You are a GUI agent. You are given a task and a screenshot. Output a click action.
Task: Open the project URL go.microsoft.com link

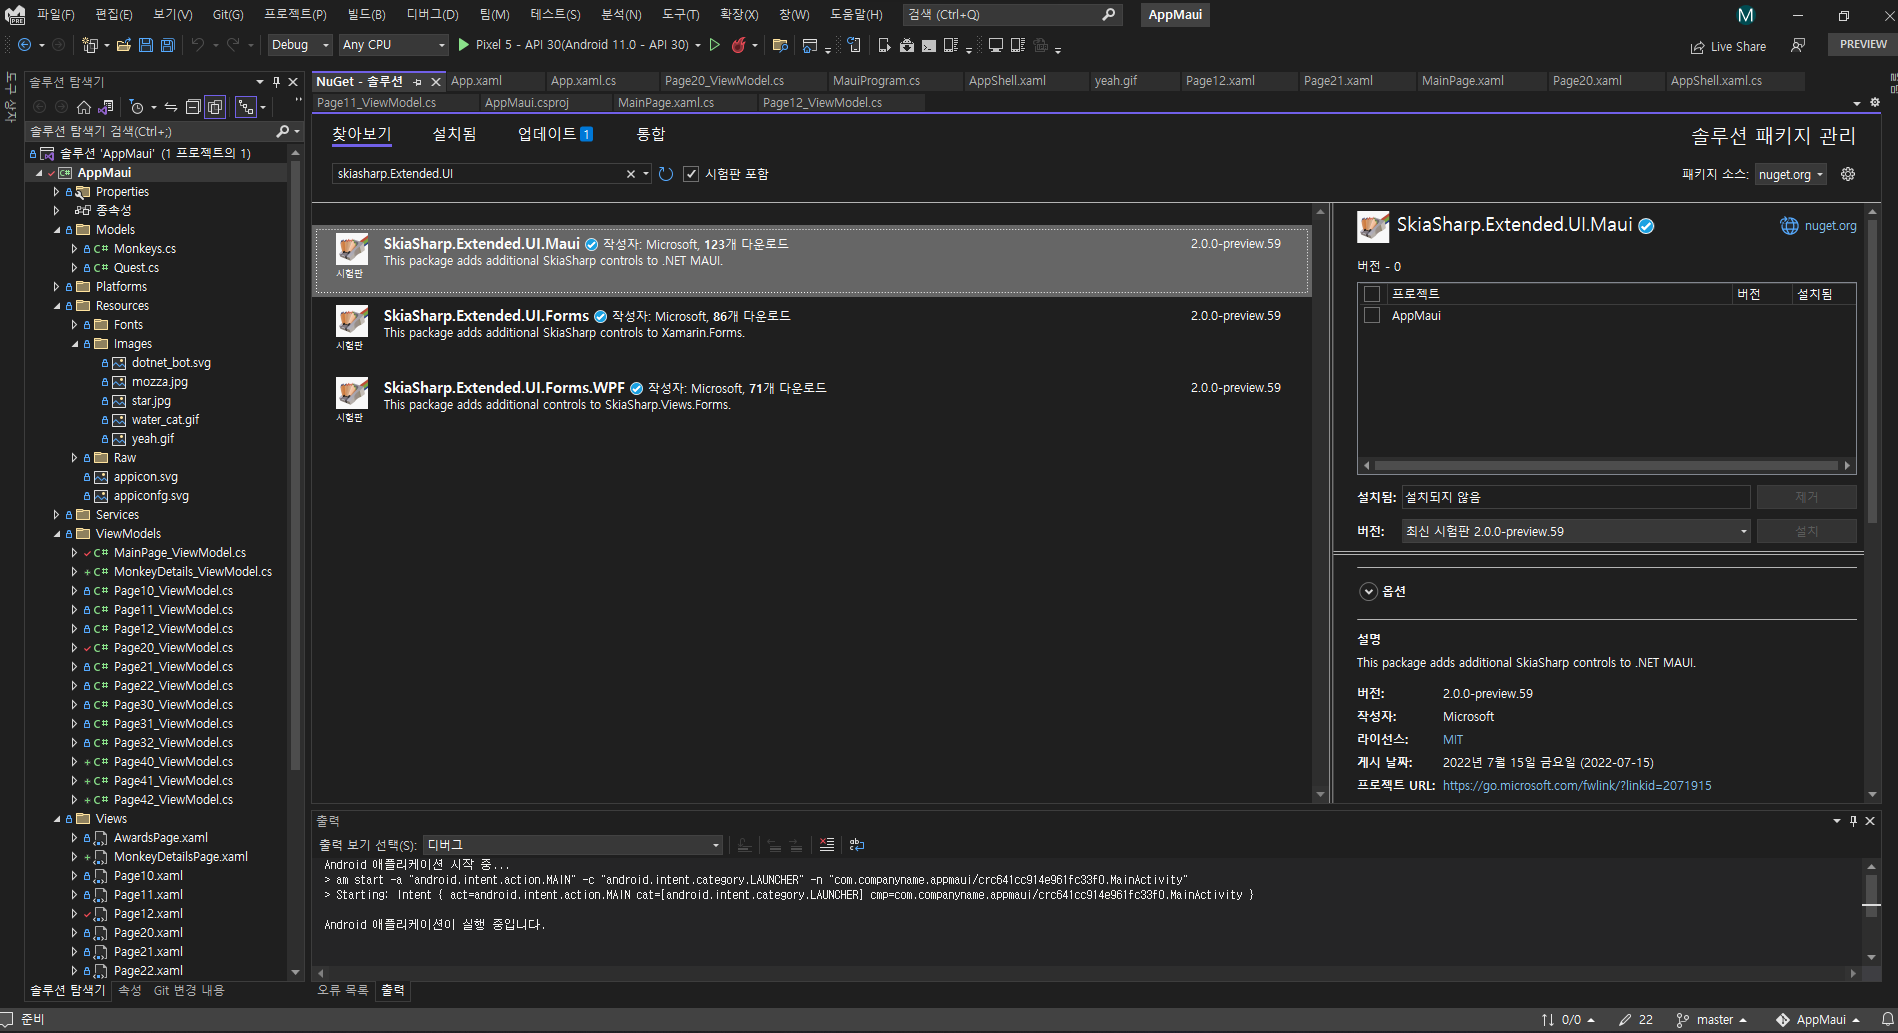coord(1576,786)
